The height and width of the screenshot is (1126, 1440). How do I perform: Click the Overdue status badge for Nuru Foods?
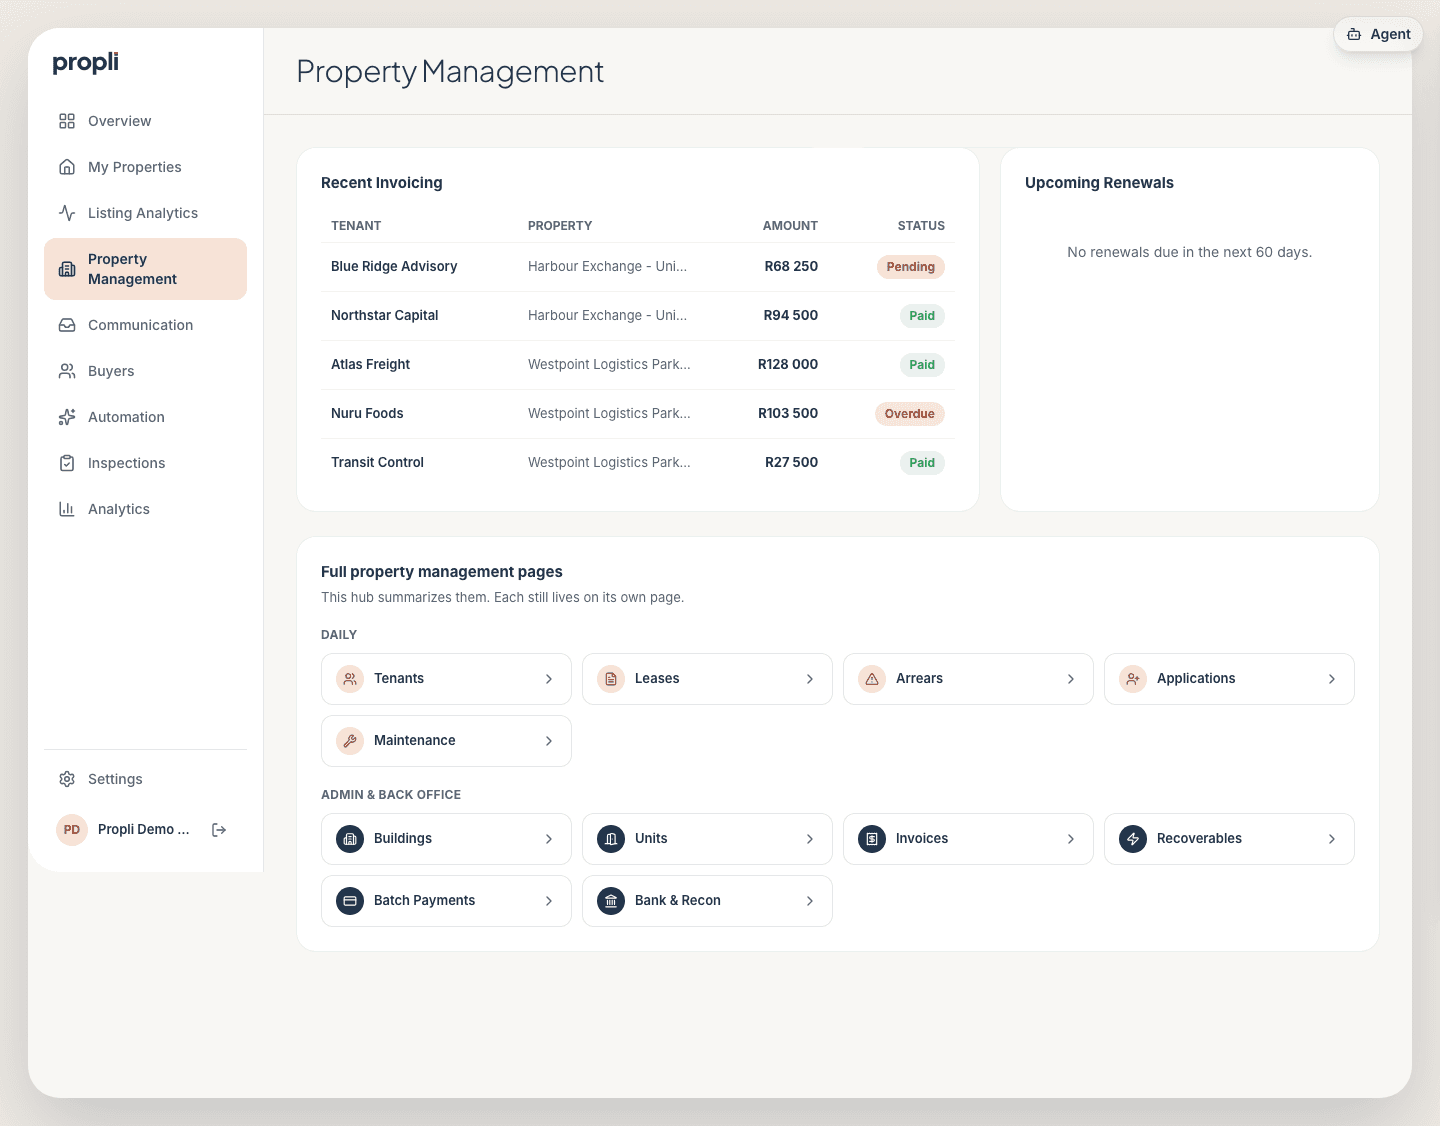tap(910, 414)
